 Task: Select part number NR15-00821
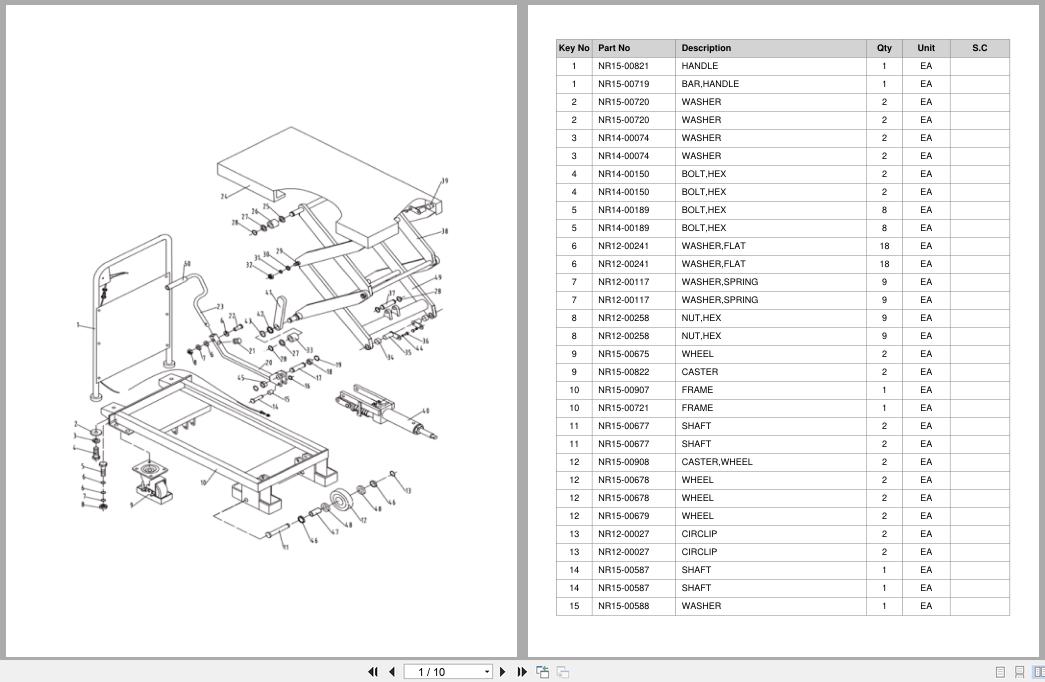coord(623,66)
